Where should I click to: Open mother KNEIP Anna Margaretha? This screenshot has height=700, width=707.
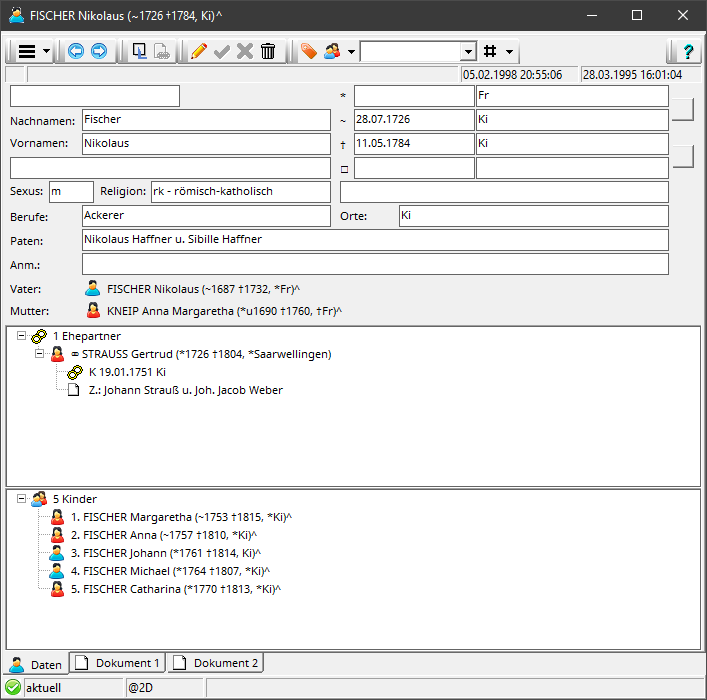point(224,311)
